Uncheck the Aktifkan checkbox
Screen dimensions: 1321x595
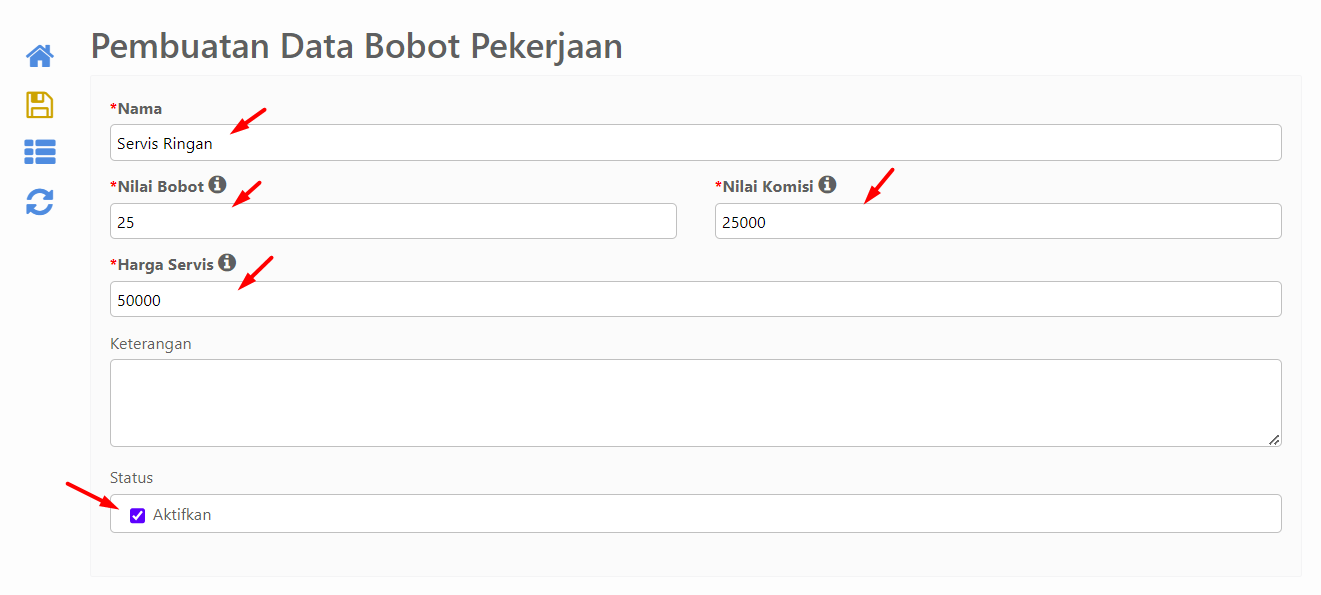click(x=138, y=515)
